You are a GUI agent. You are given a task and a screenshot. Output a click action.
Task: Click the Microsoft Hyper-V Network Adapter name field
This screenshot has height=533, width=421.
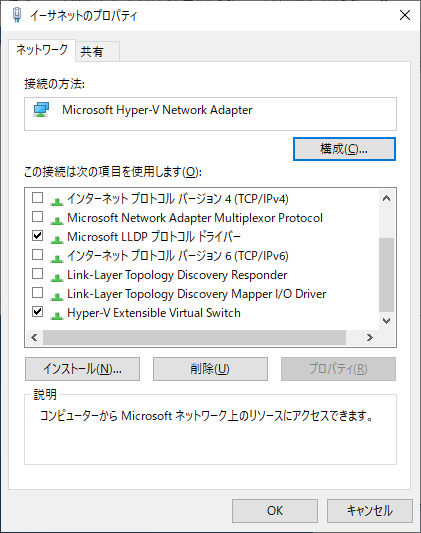click(x=210, y=114)
